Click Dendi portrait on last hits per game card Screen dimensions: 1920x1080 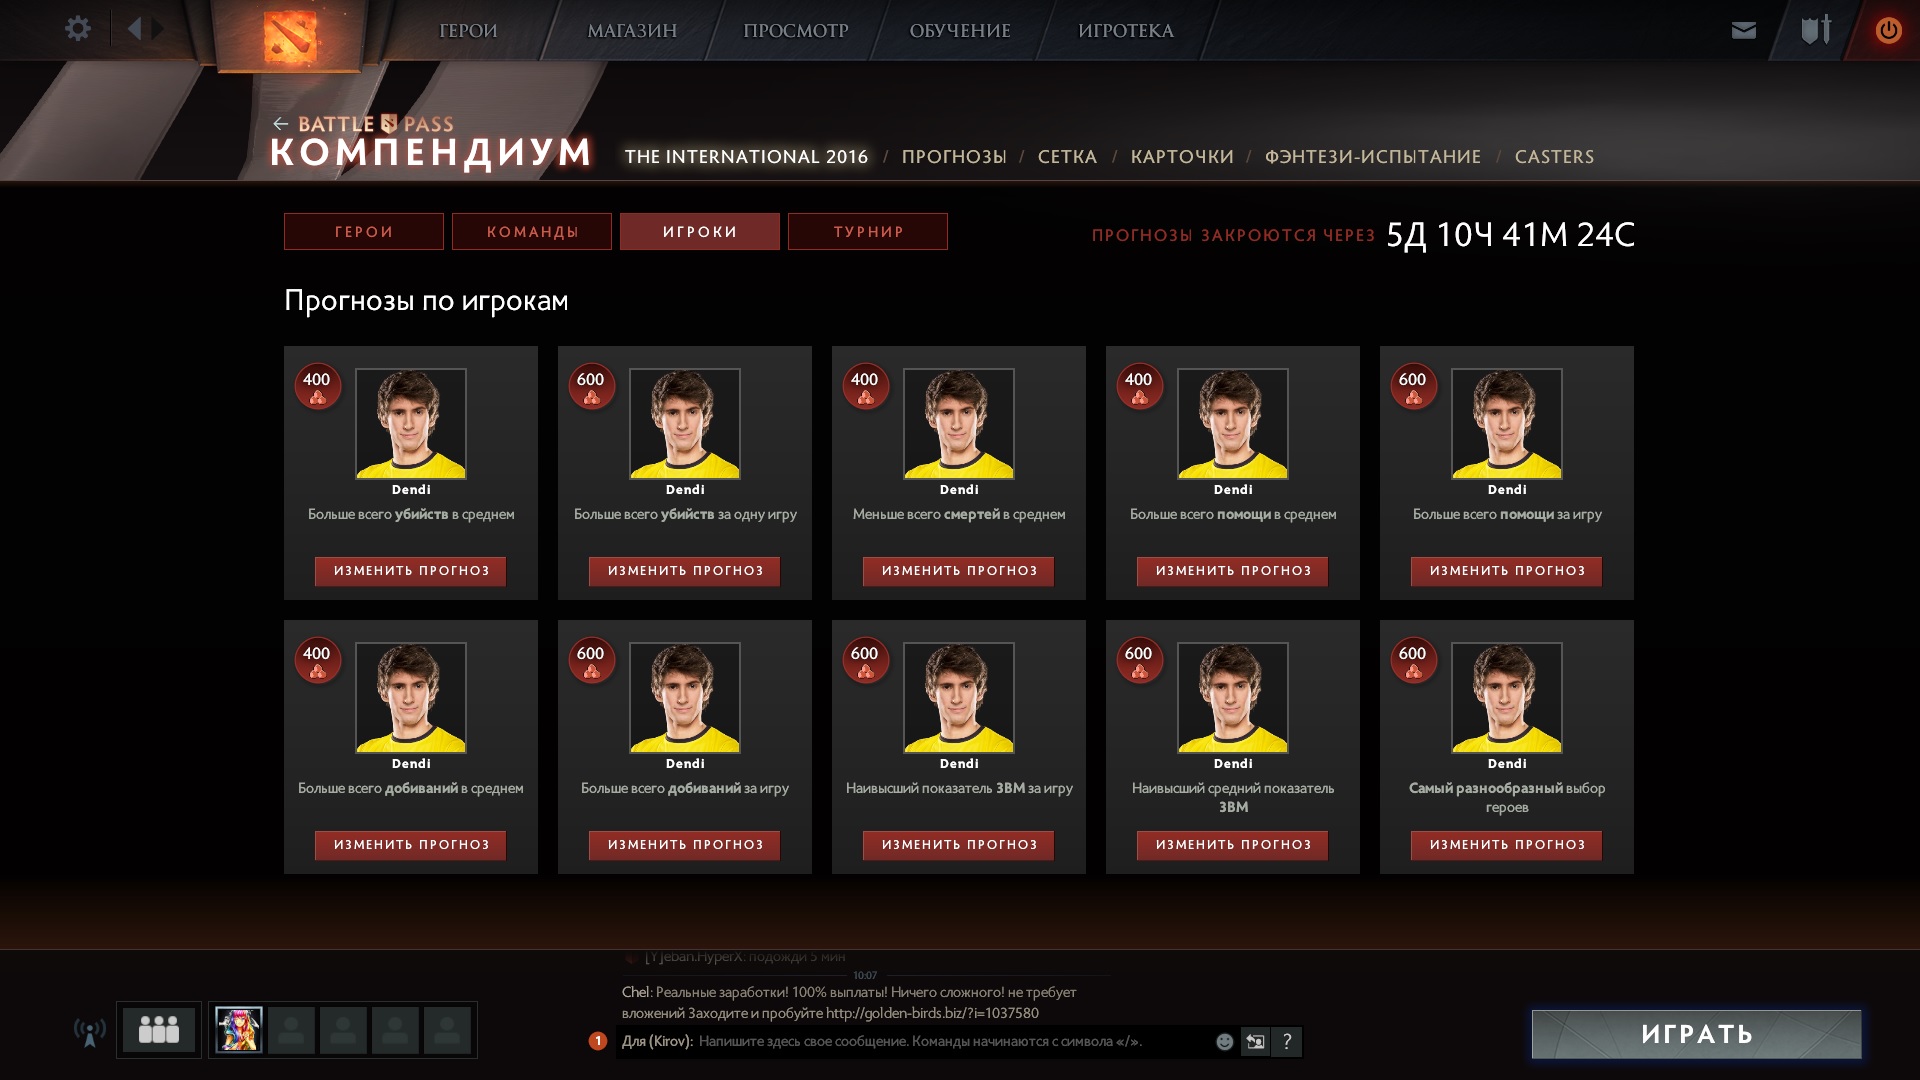pyautogui.click(x=685, y=697)
